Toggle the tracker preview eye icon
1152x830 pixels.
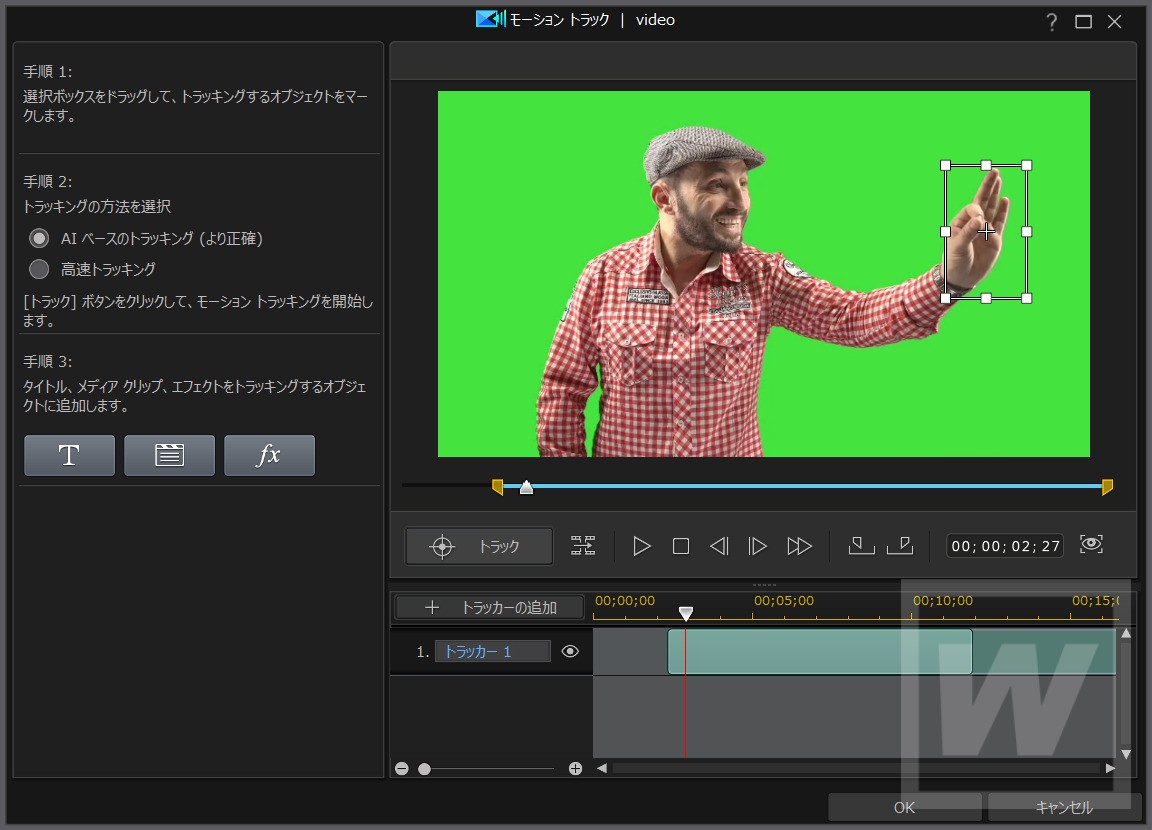tap(1091, 544)
